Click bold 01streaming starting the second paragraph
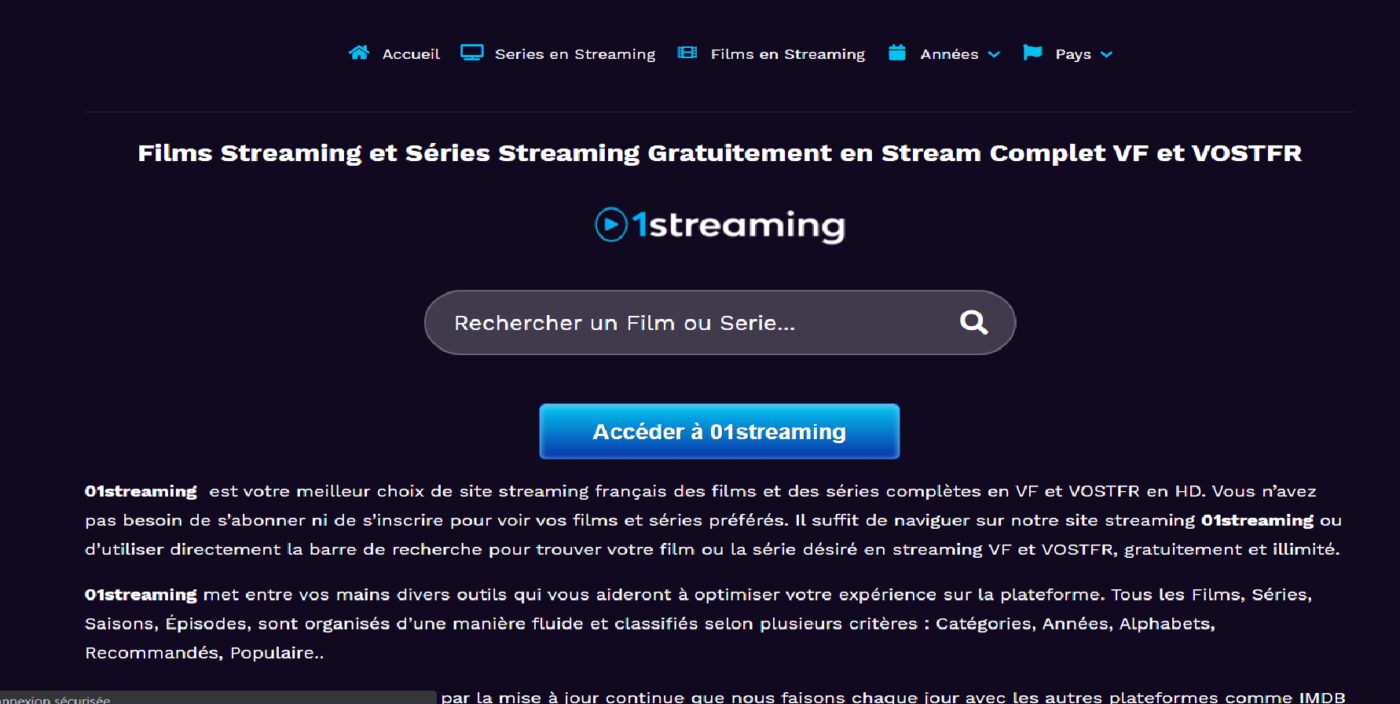The image size is (1400, 704). point(141,594)
